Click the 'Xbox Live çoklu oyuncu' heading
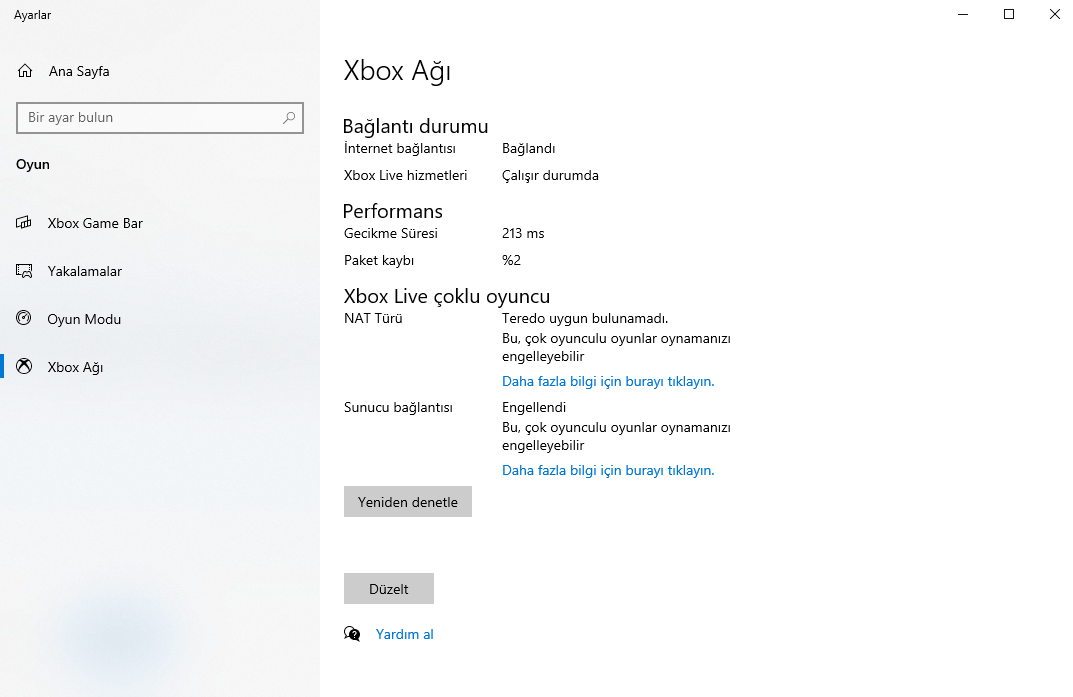 447,295
